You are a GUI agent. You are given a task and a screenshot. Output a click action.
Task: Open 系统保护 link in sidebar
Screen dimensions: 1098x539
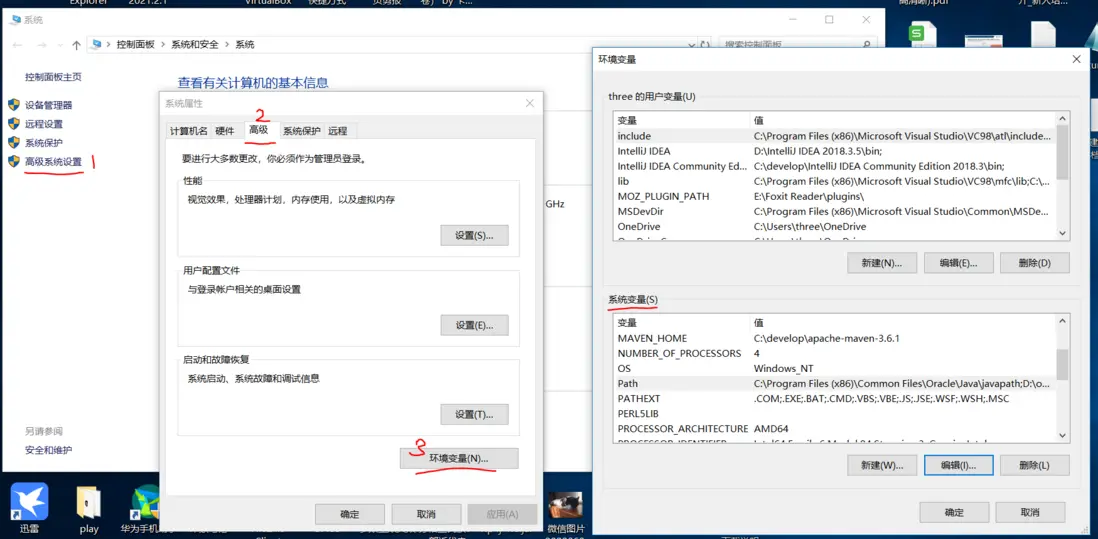point(44,143)
